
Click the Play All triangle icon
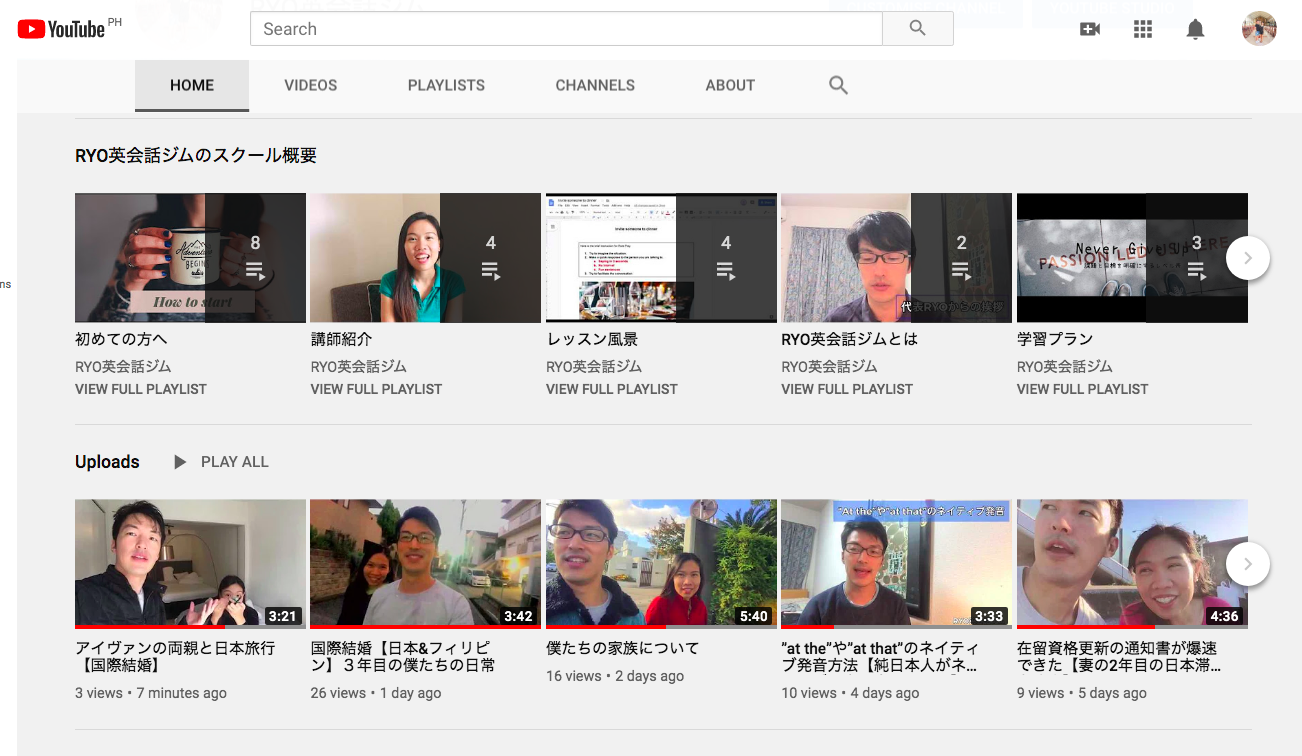pos(180,462)
